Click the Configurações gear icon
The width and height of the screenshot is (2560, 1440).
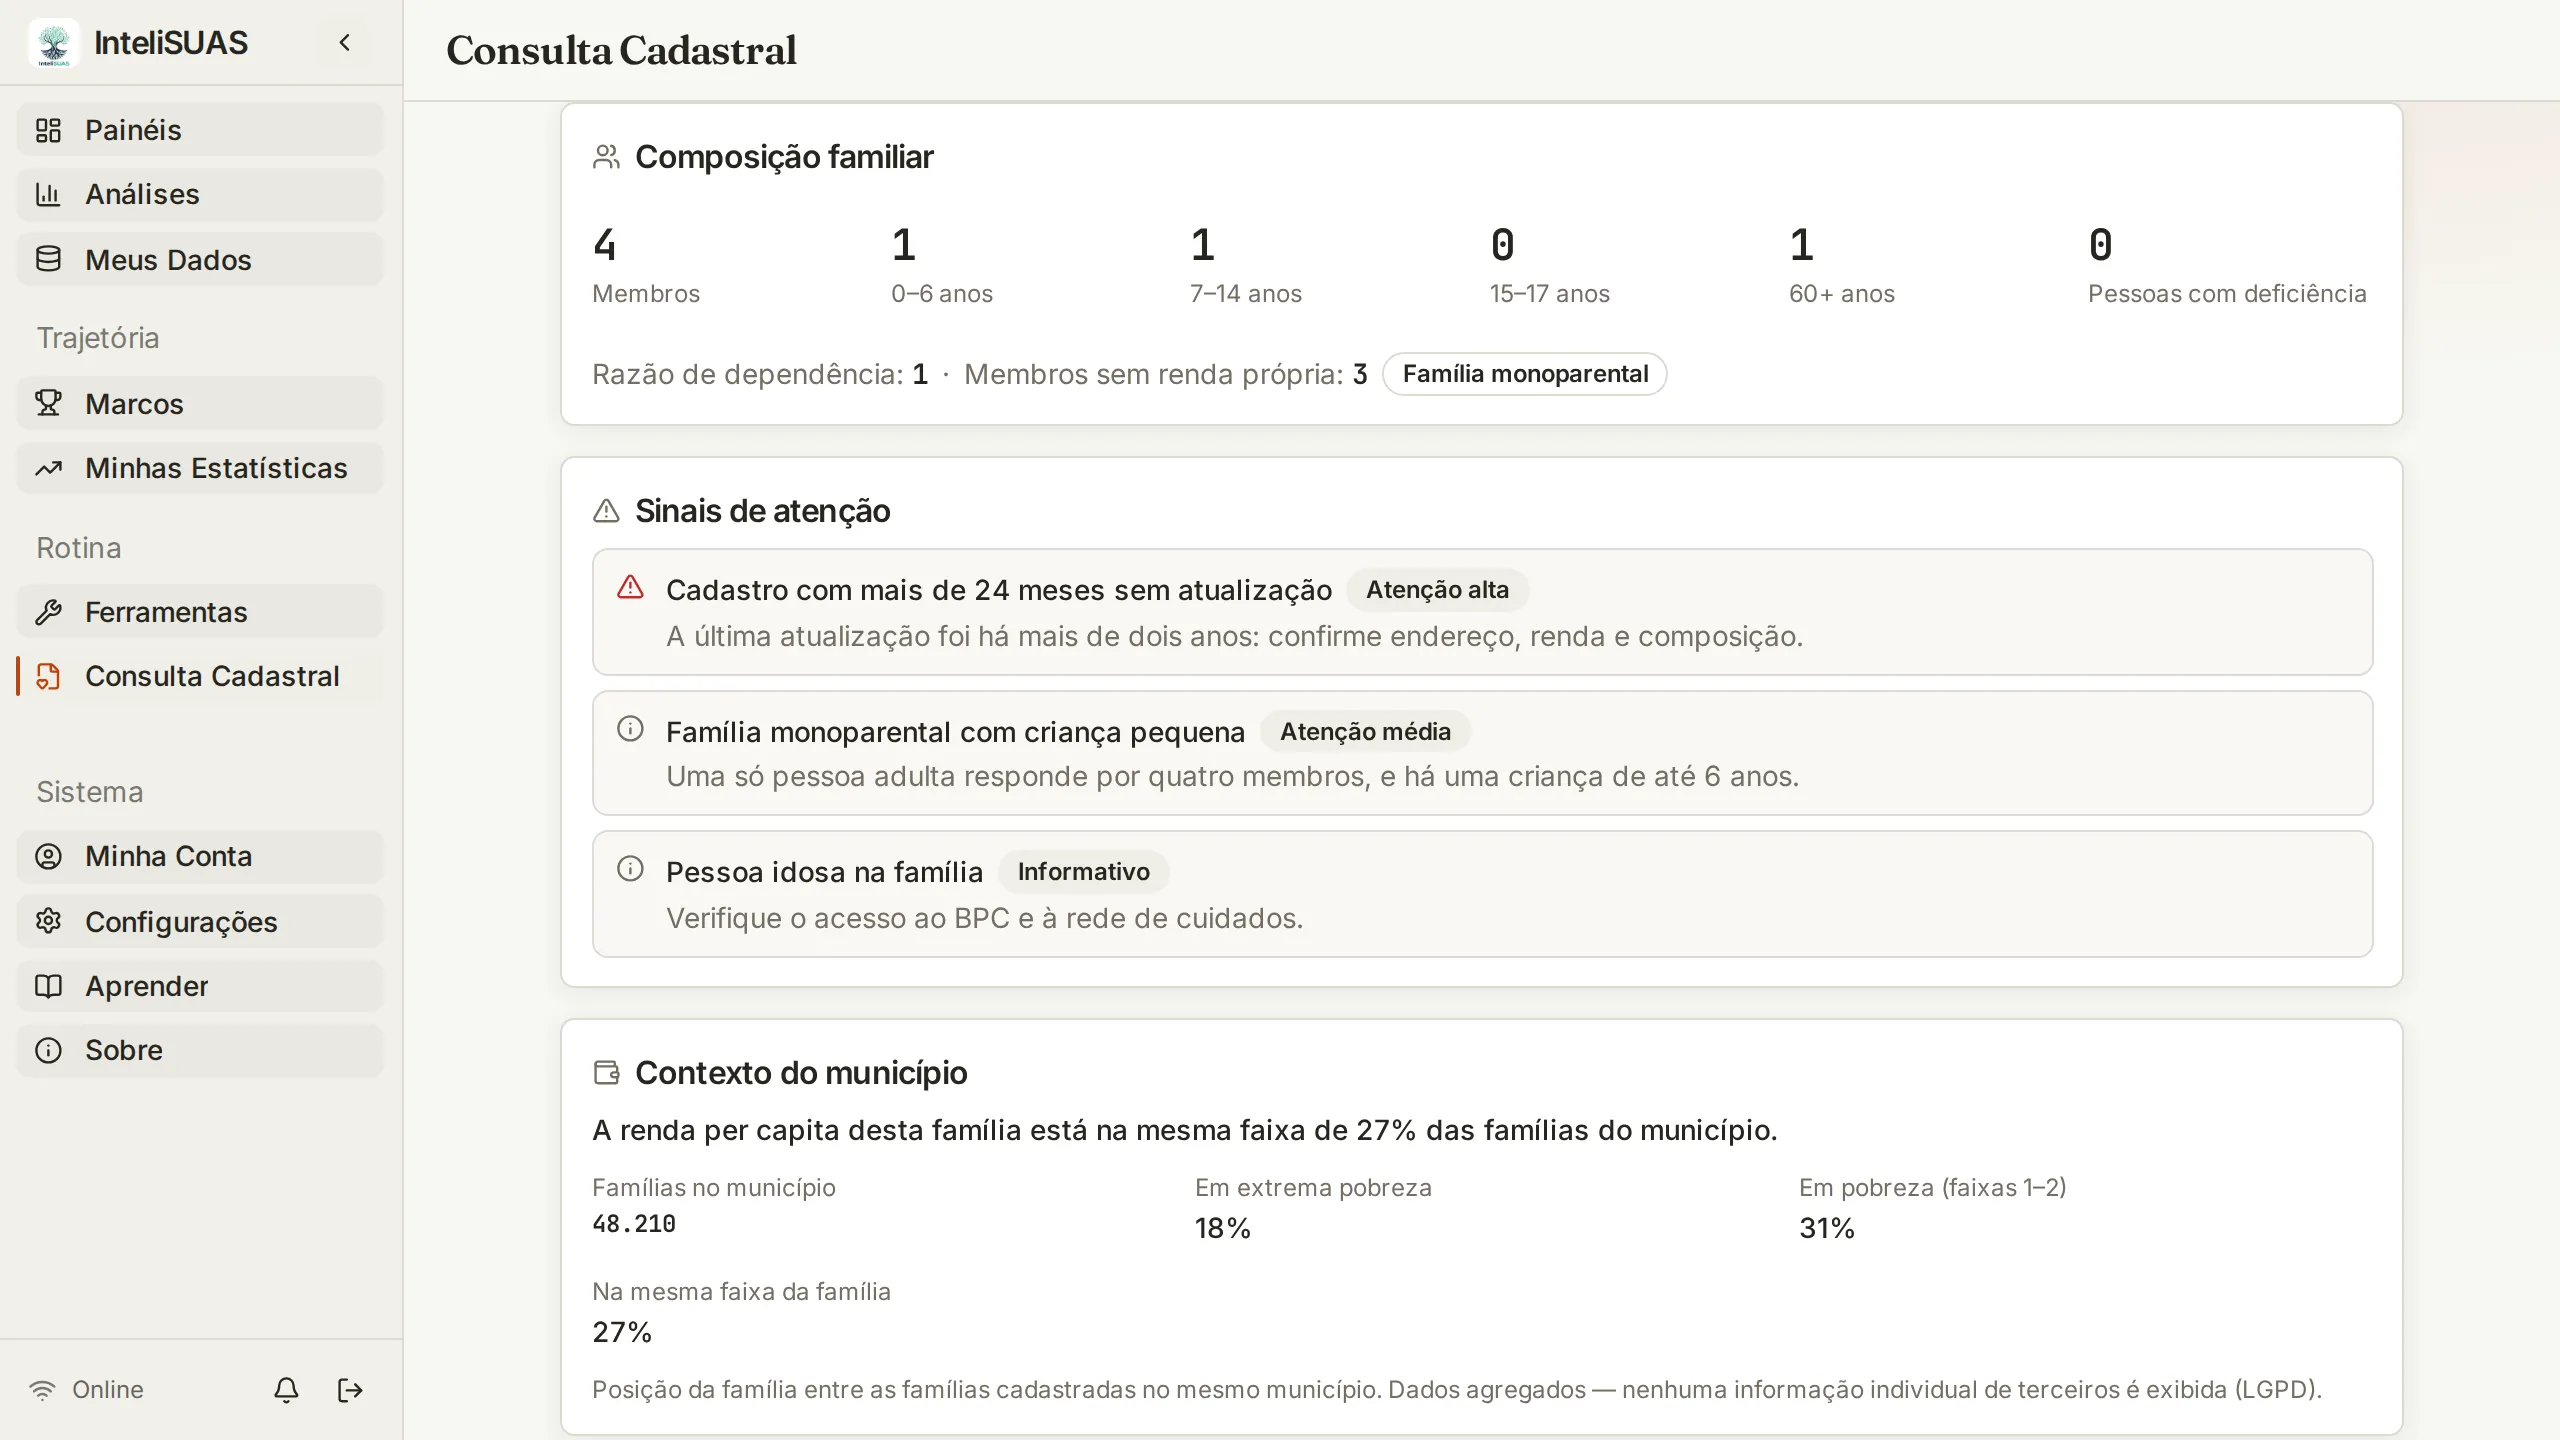48,921
